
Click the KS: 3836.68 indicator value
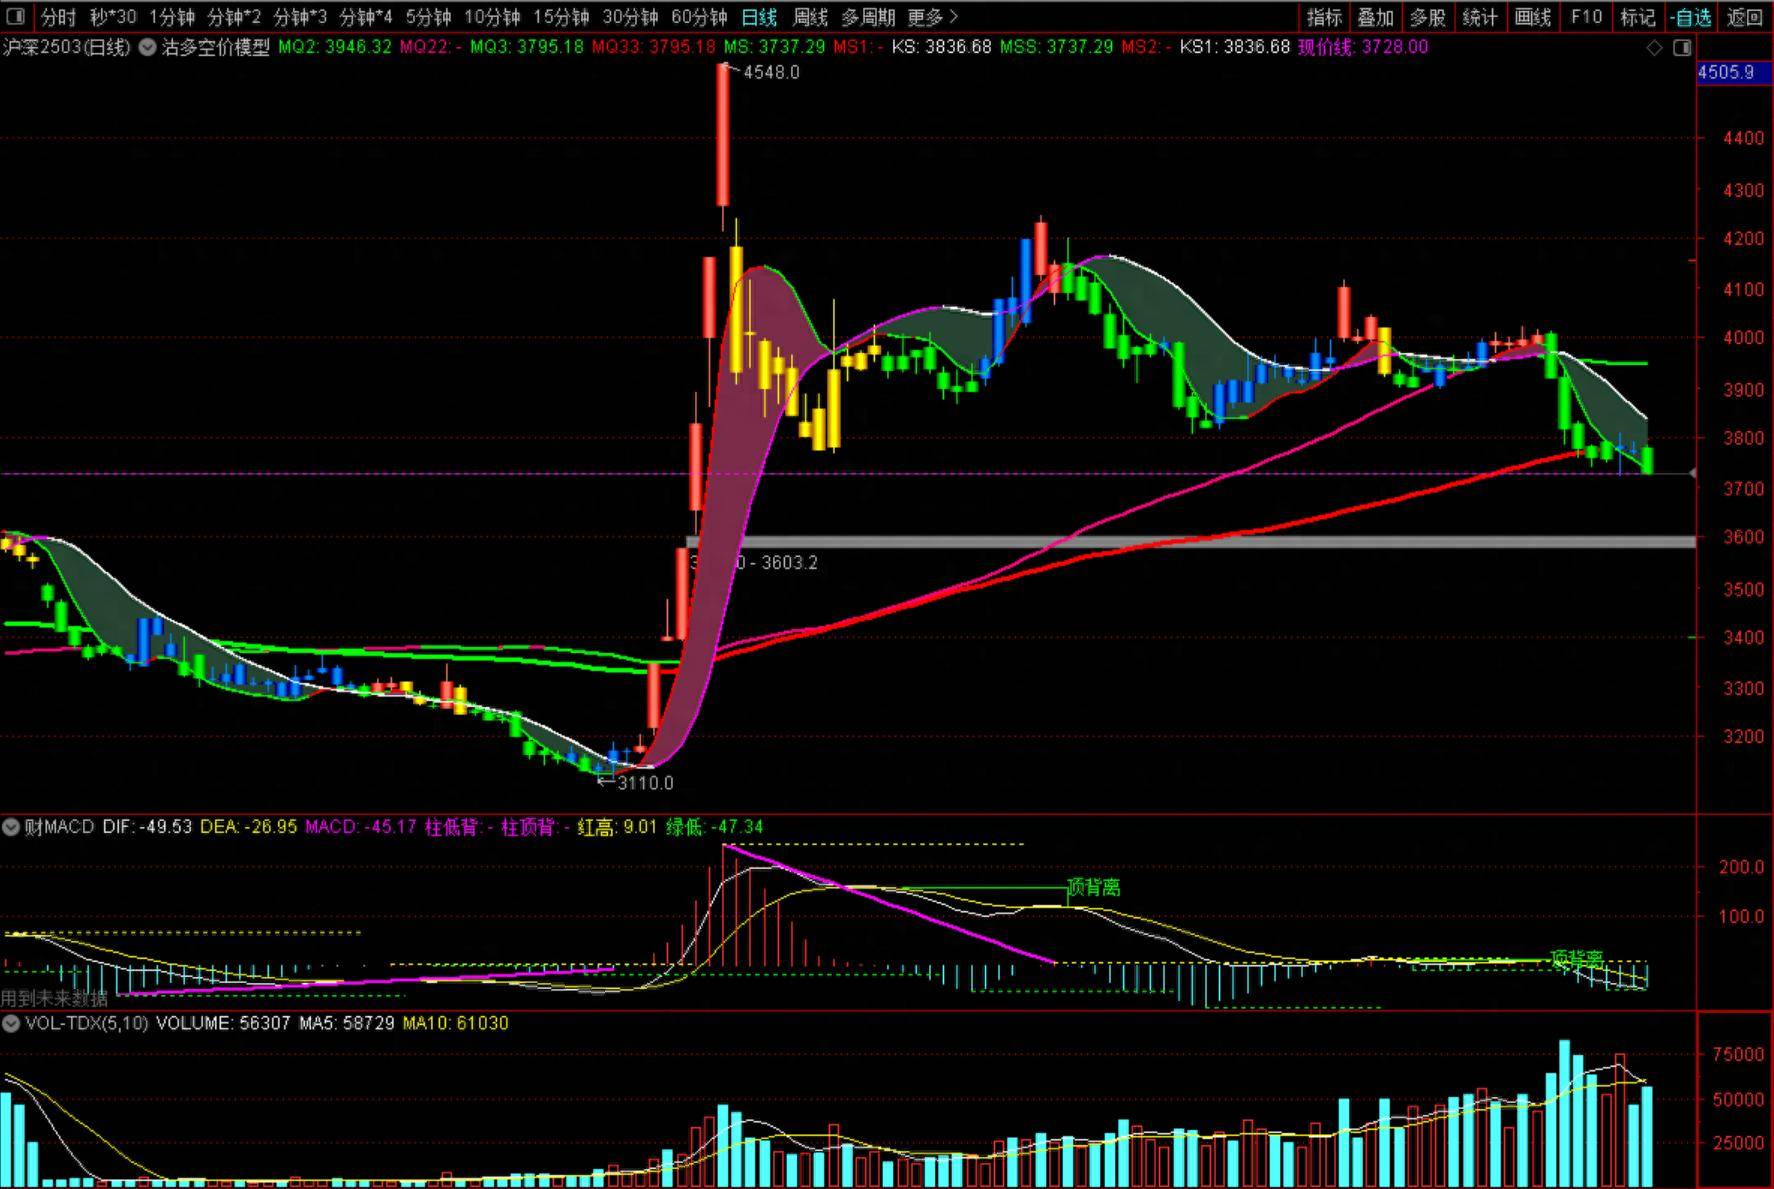942,47
